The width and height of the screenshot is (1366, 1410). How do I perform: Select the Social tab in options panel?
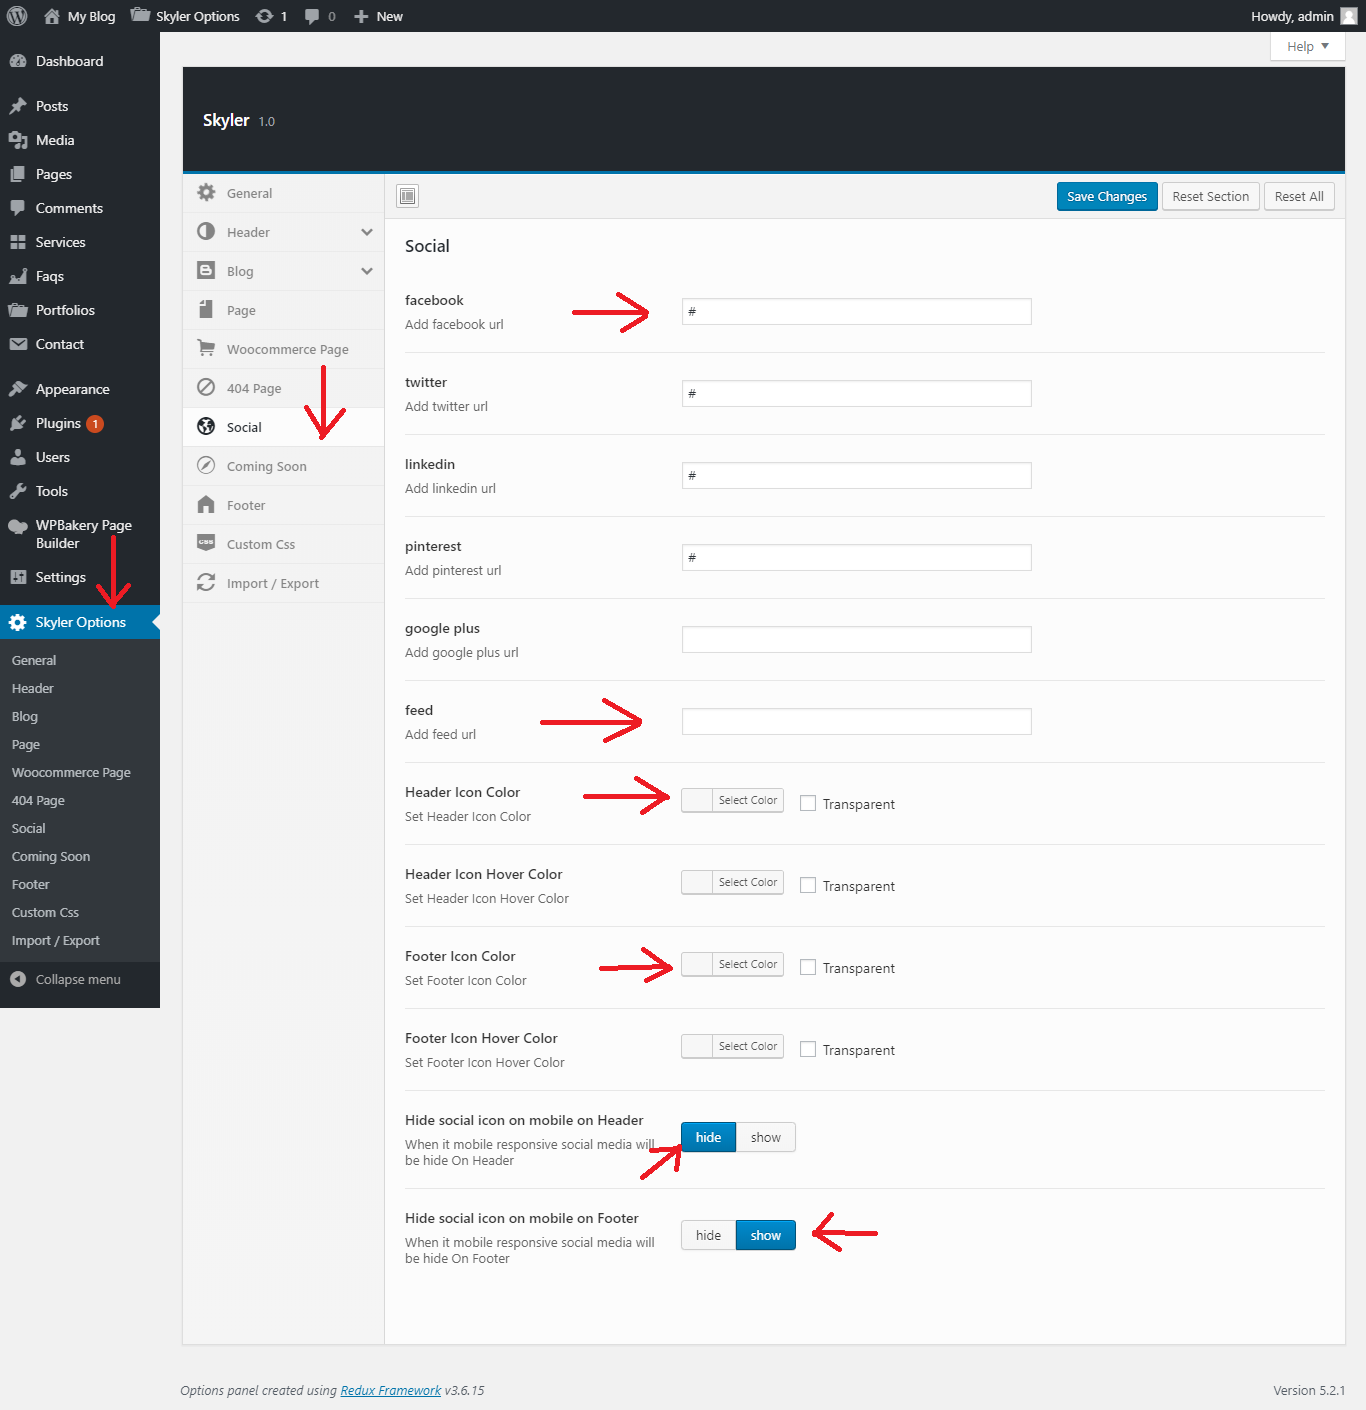pyautogui.click(x=283, y=427)
